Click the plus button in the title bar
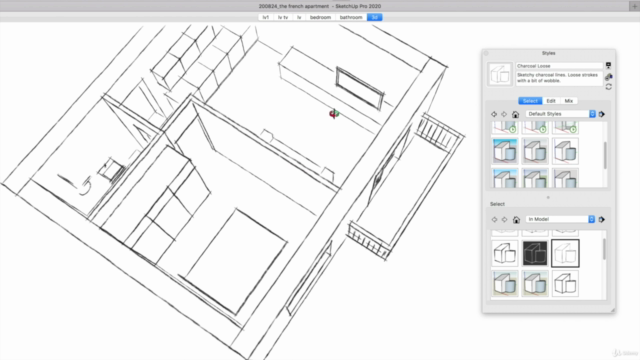The height and width of the screenshot is (360, 640). pyautogui.click(x=634, y=6)
